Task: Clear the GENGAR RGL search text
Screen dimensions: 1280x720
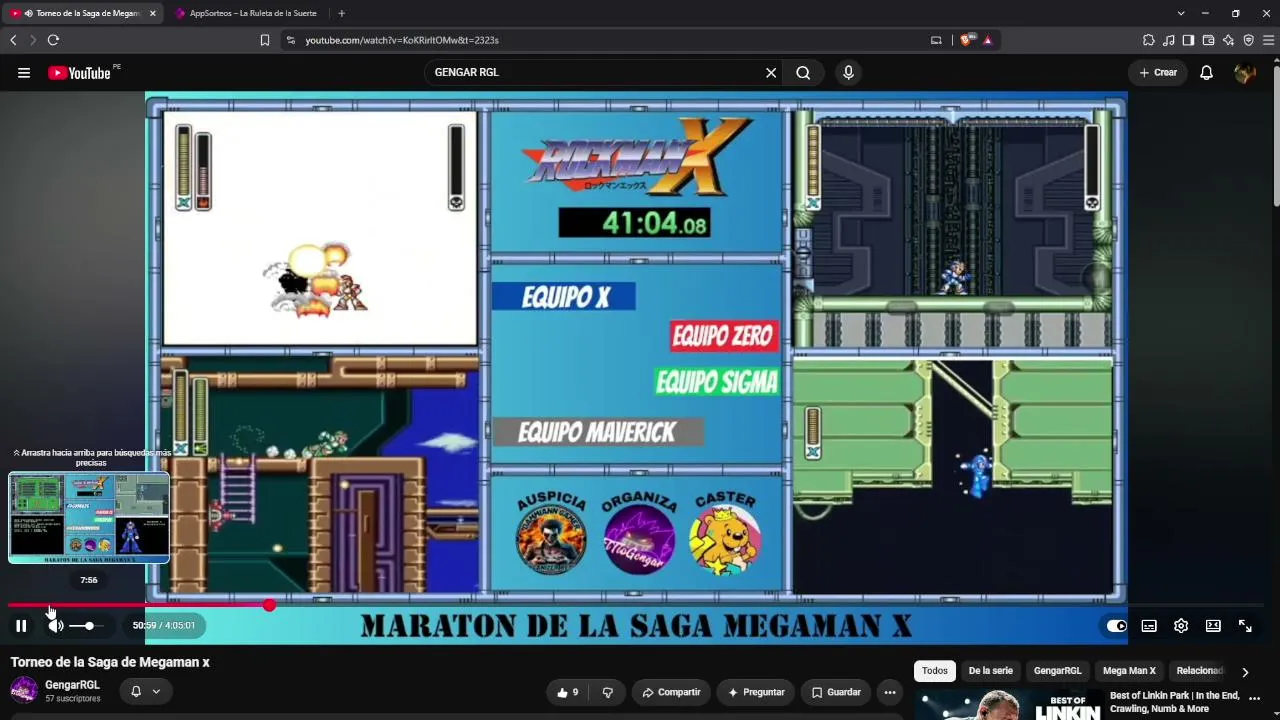Action: (771, 72)
